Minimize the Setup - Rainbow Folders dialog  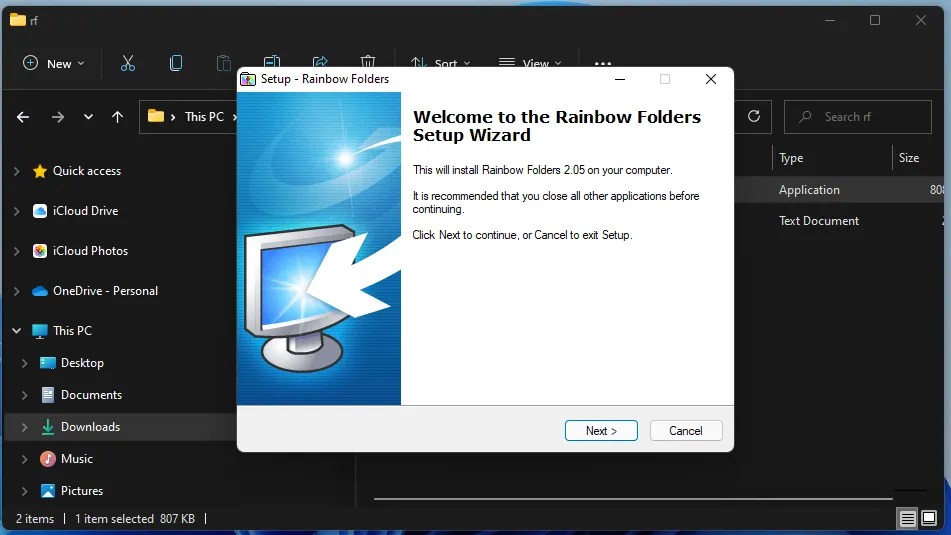[x=620, y=79]
